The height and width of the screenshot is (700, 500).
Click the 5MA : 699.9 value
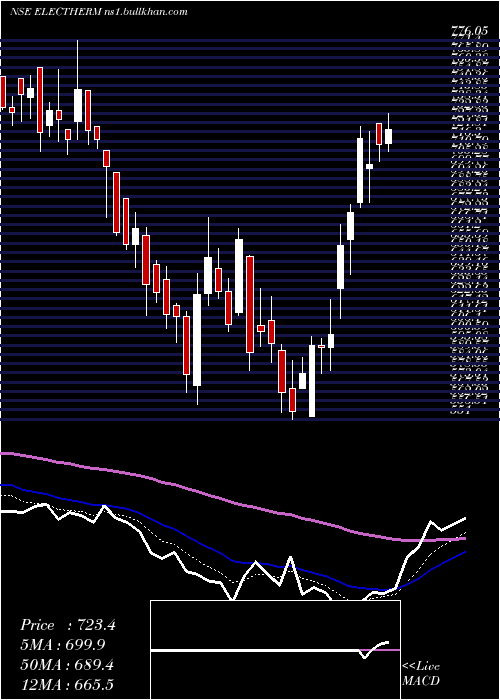[62, 645]
